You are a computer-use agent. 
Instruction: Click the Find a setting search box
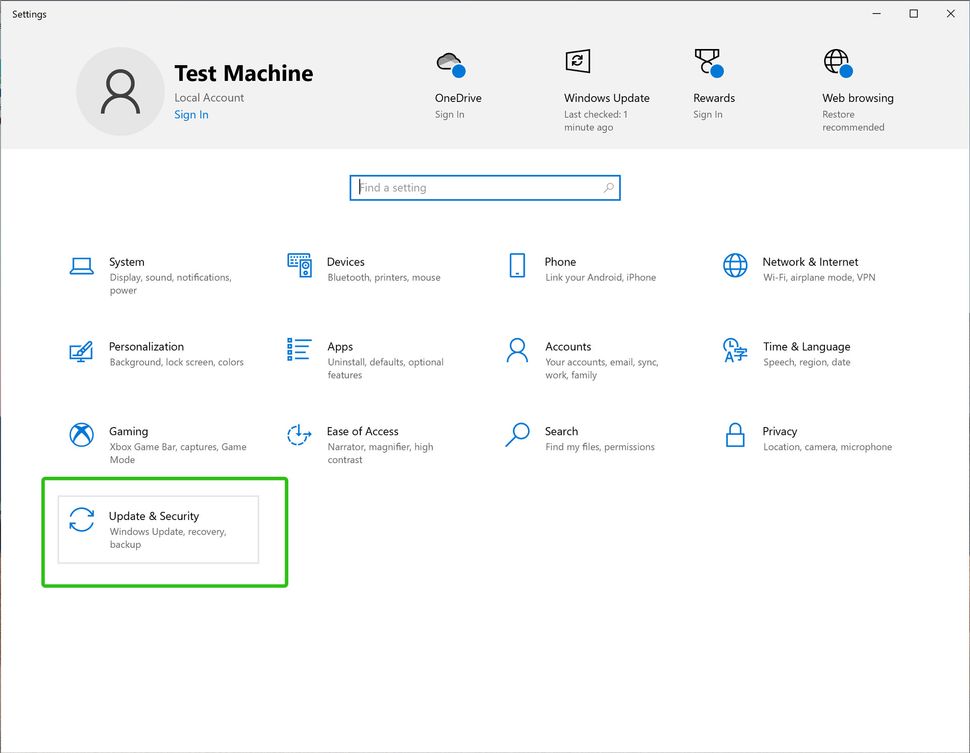(485, 187)
